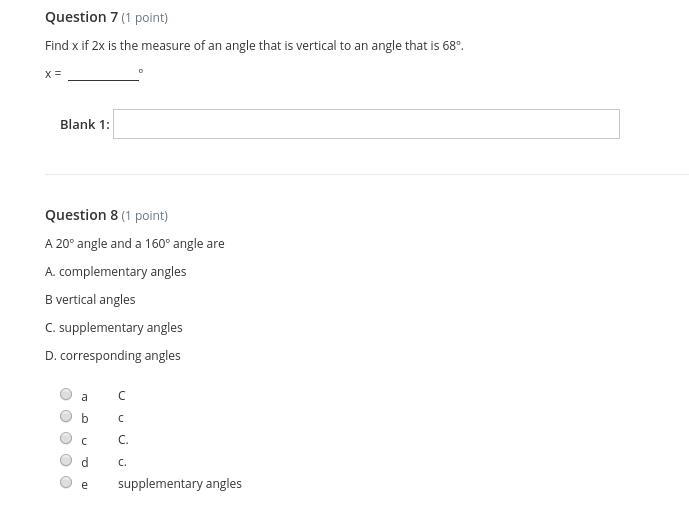Click '(1 point)' next to Question 7
Image resolution: width=689 pixels, height=530 pixels.
pyautogui.click(x=145, y=18)
